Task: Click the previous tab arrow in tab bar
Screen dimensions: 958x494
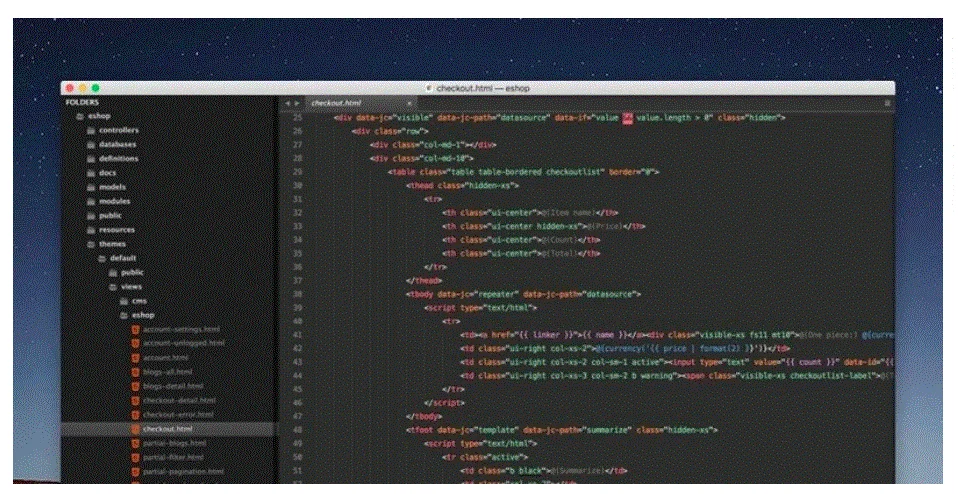Action: point(287,103)
